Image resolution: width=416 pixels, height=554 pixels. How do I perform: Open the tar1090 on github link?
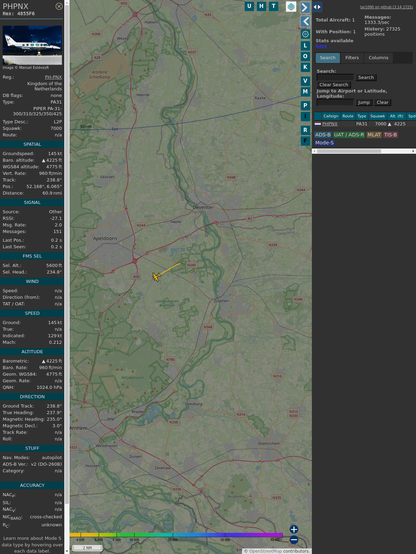[x=386, y=7]
